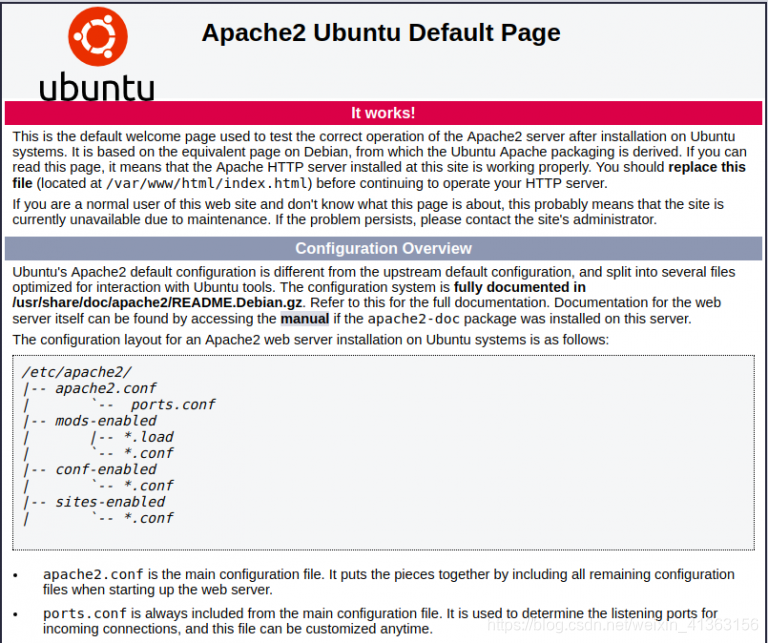Select the mods-enabled tree line
Image resolution: width=768 pixels, height=643 pixels.
(89, 421)
